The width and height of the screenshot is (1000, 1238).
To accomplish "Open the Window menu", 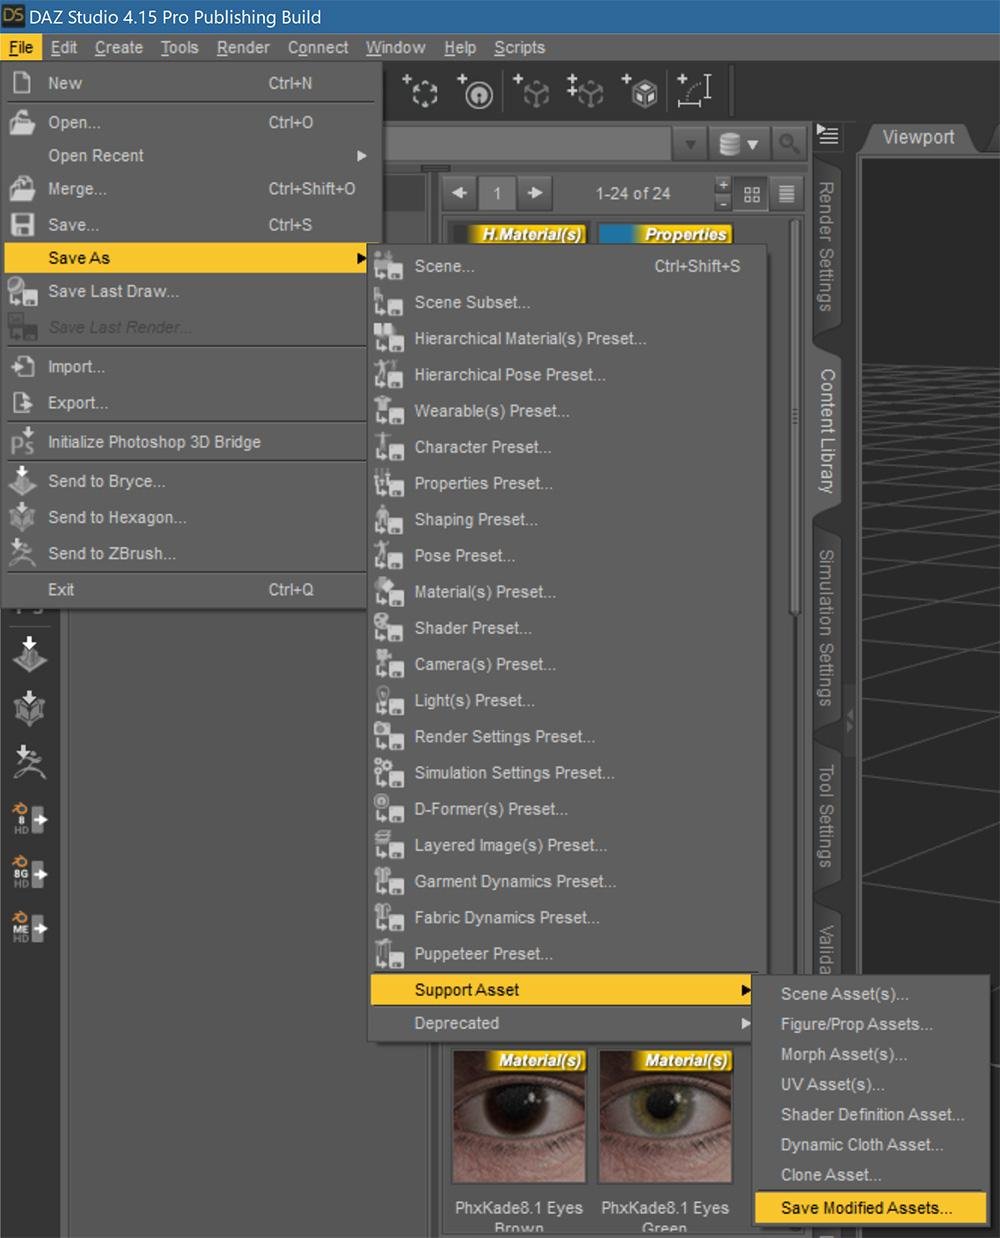I will [395, 47].
